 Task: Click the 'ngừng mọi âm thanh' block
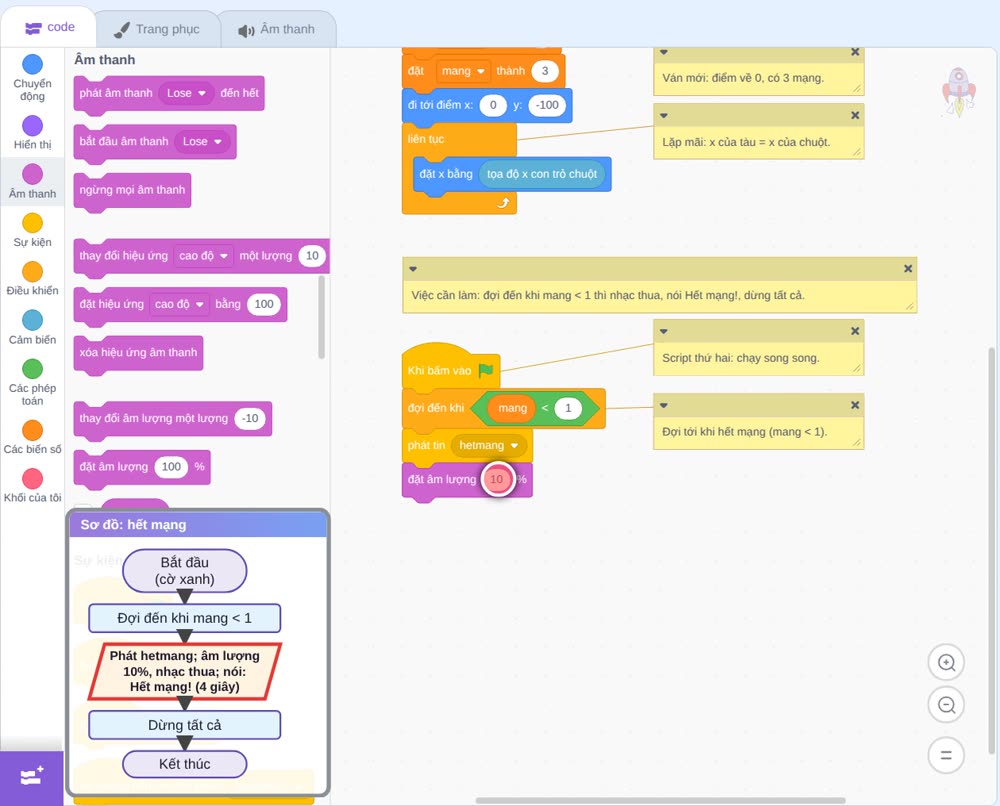pyautogui.click(x=132, y=190)
